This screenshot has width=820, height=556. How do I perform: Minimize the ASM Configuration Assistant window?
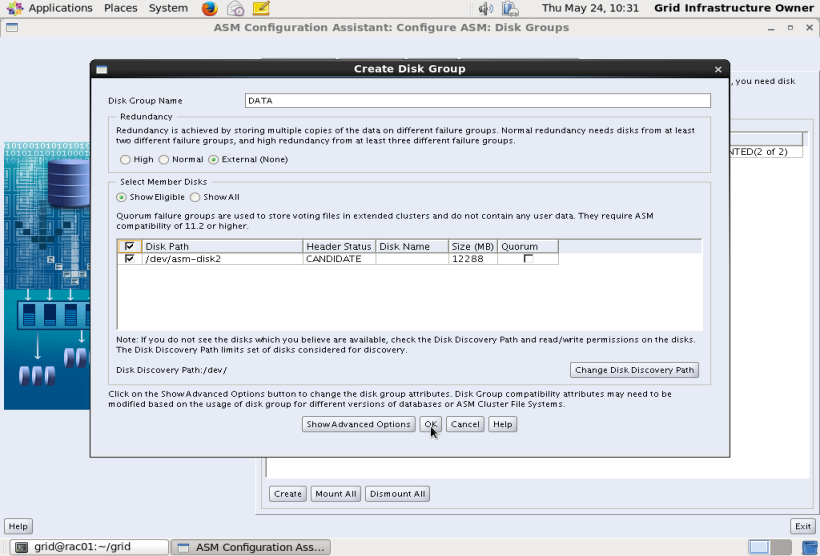point(771,28)
